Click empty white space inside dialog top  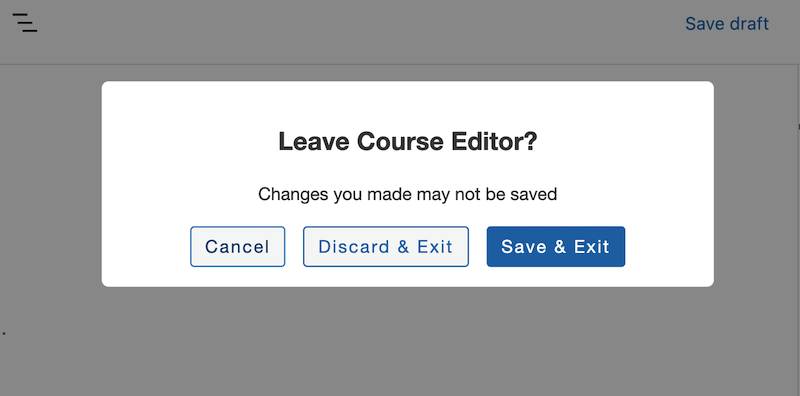click(408, 105)
